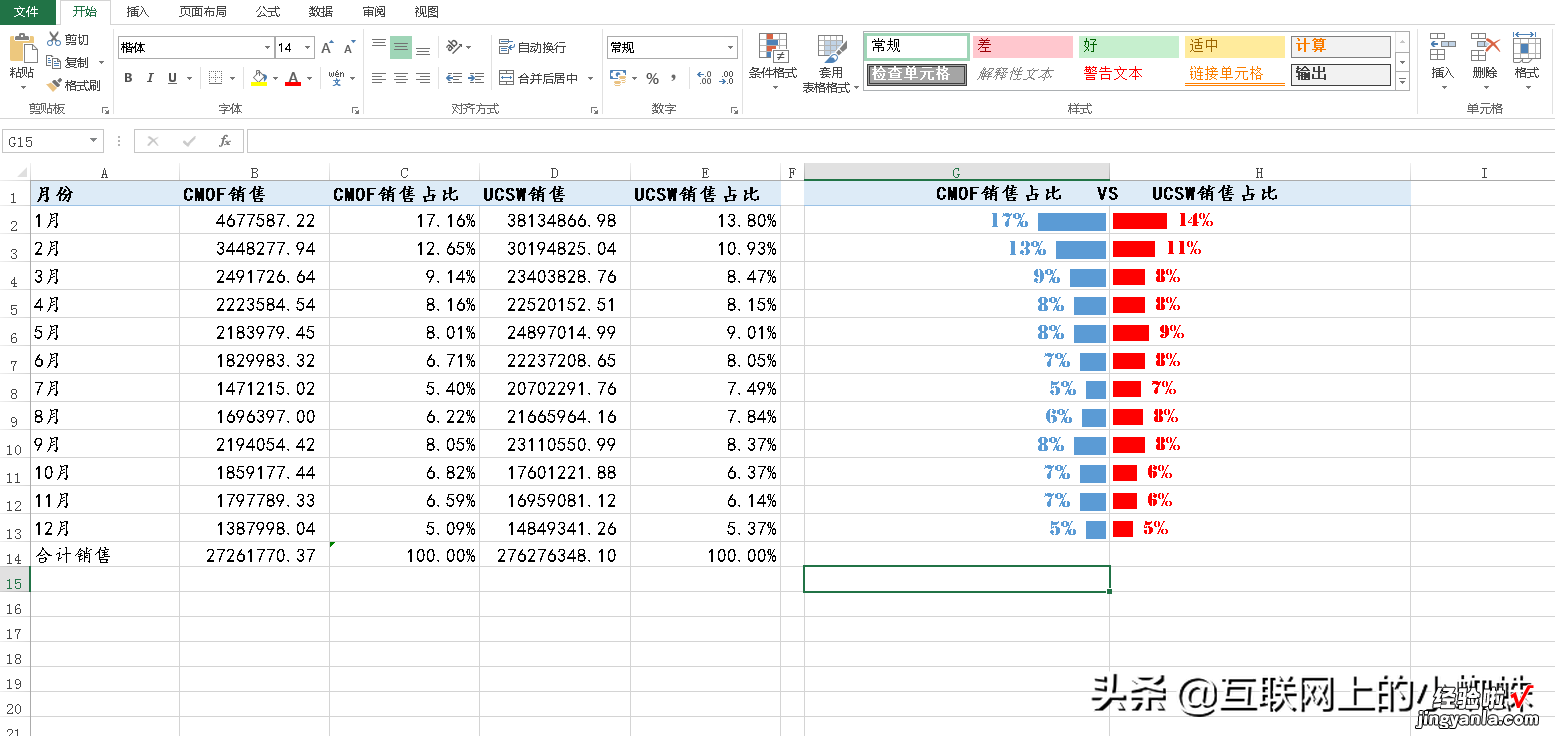This screenshot has height=736, width=1555.
Task: Apply percent style (%) number format
Action: click(652, 78)
